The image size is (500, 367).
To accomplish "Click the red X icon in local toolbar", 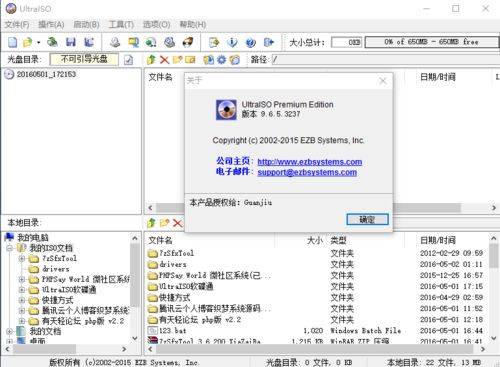I will 177,223.
